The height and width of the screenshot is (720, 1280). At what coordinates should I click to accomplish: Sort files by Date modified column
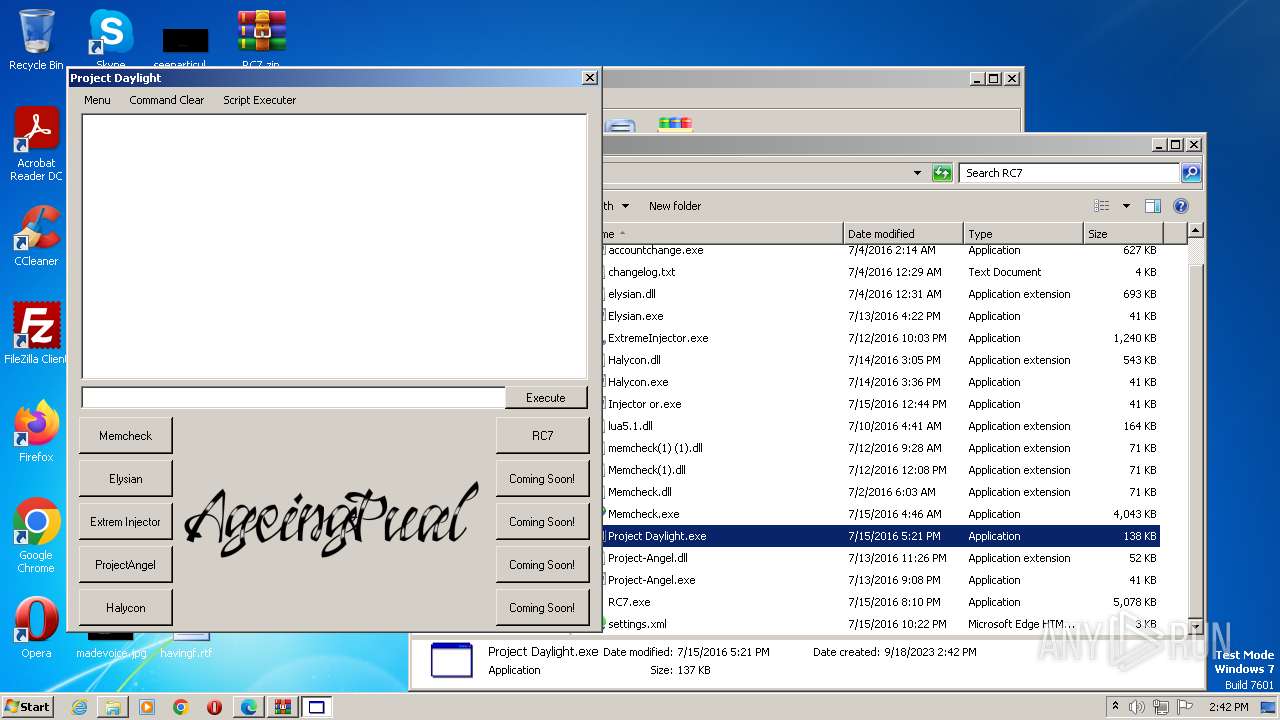[x=903, y=233]
